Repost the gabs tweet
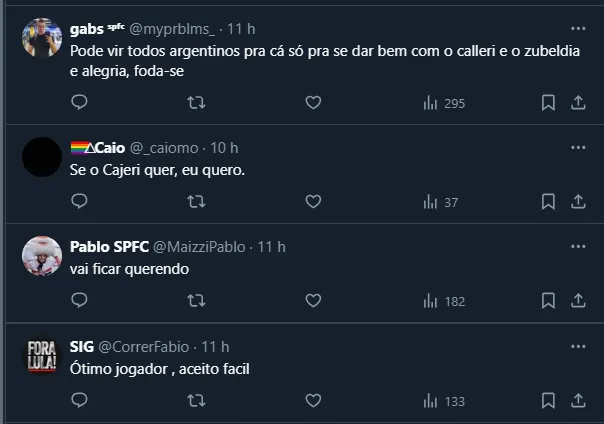 coord(197,102)
